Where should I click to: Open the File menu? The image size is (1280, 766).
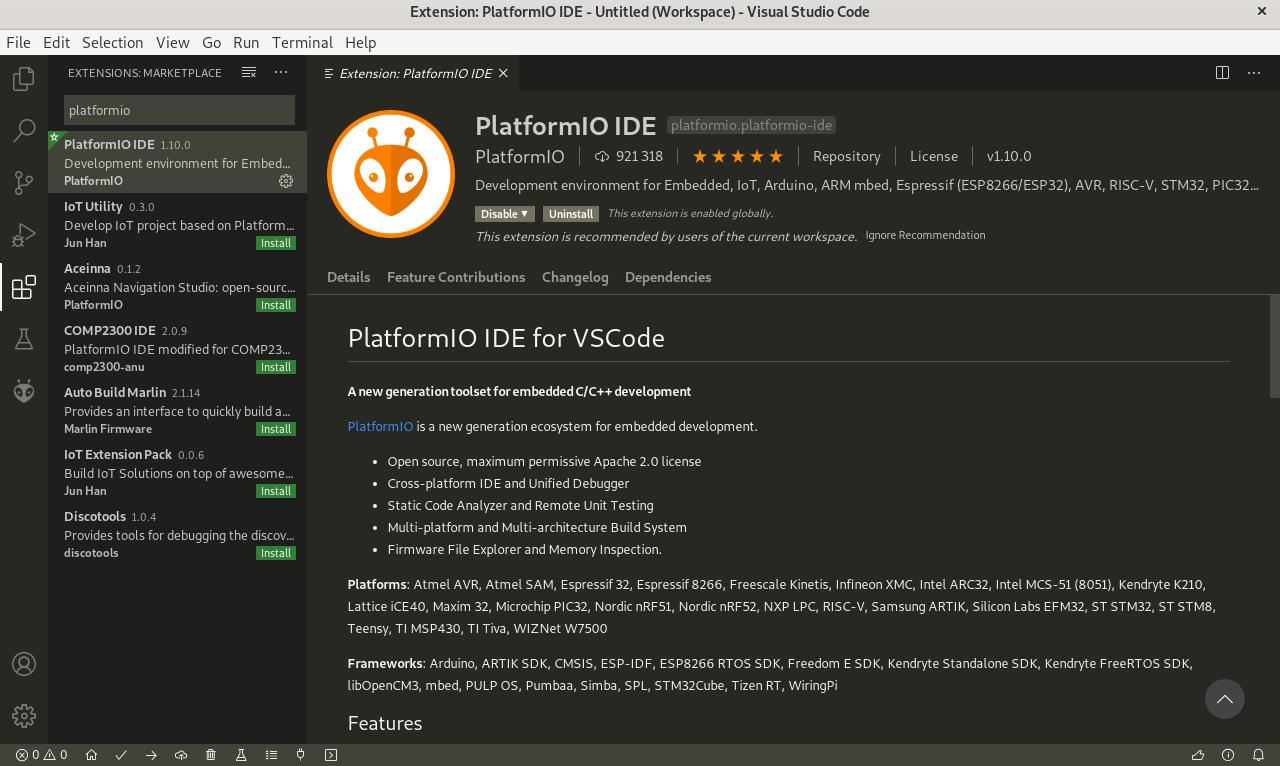click(18, 42)
